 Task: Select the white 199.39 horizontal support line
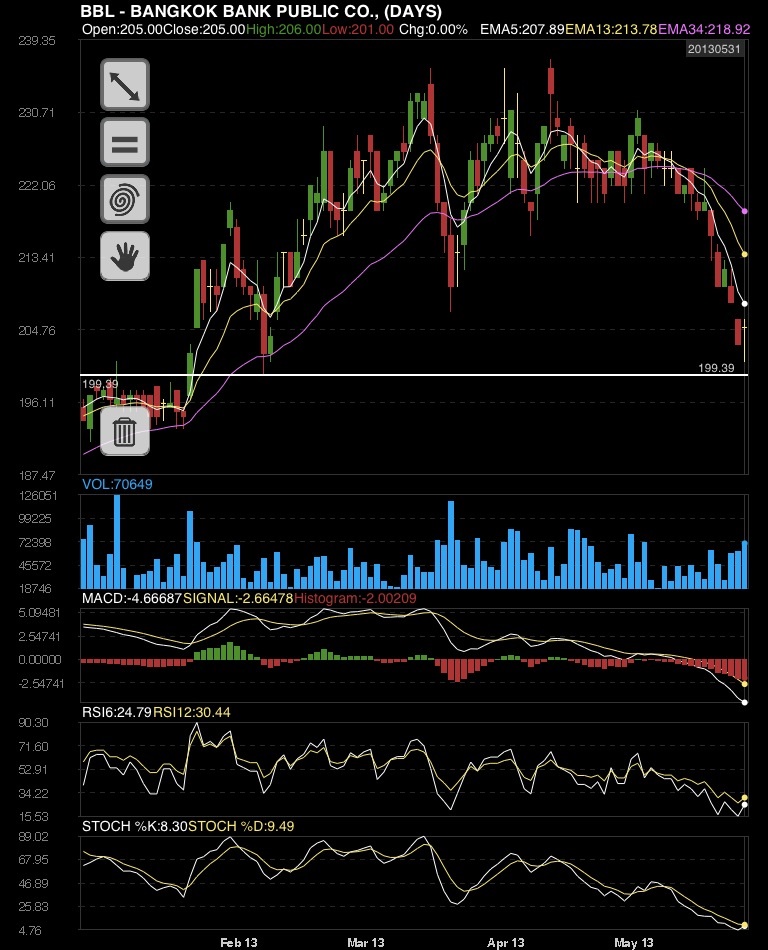click(x=414, y=375)
